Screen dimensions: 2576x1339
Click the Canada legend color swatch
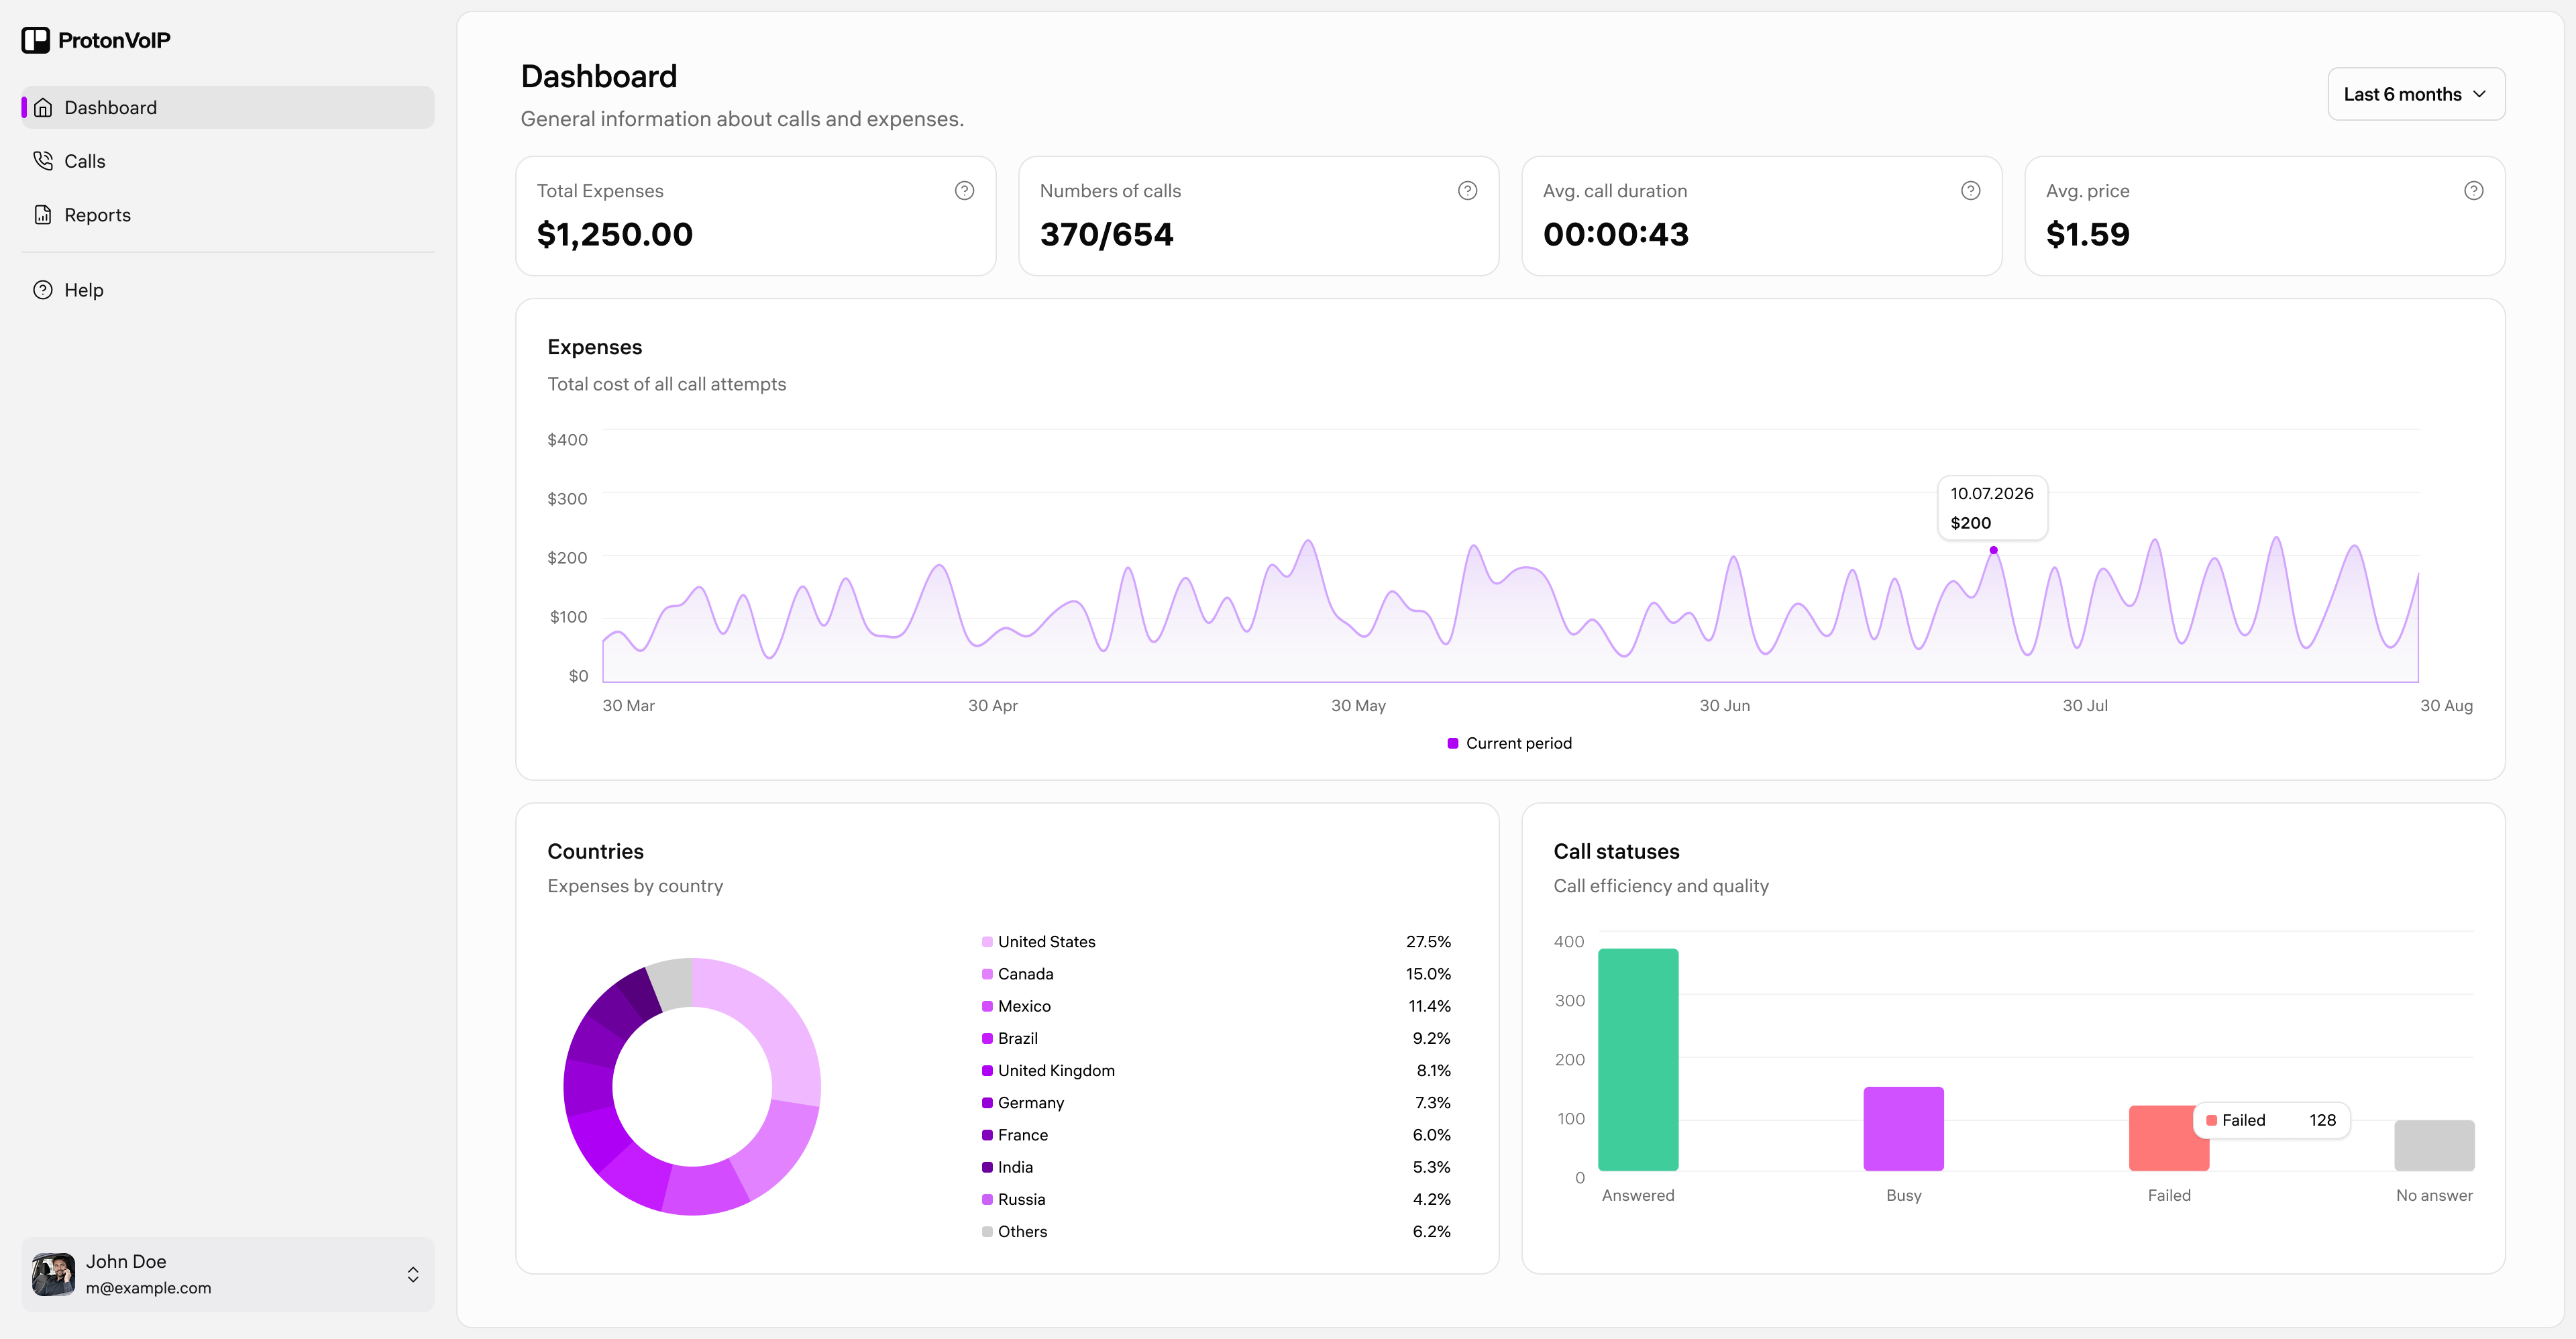tap(987, 974)
